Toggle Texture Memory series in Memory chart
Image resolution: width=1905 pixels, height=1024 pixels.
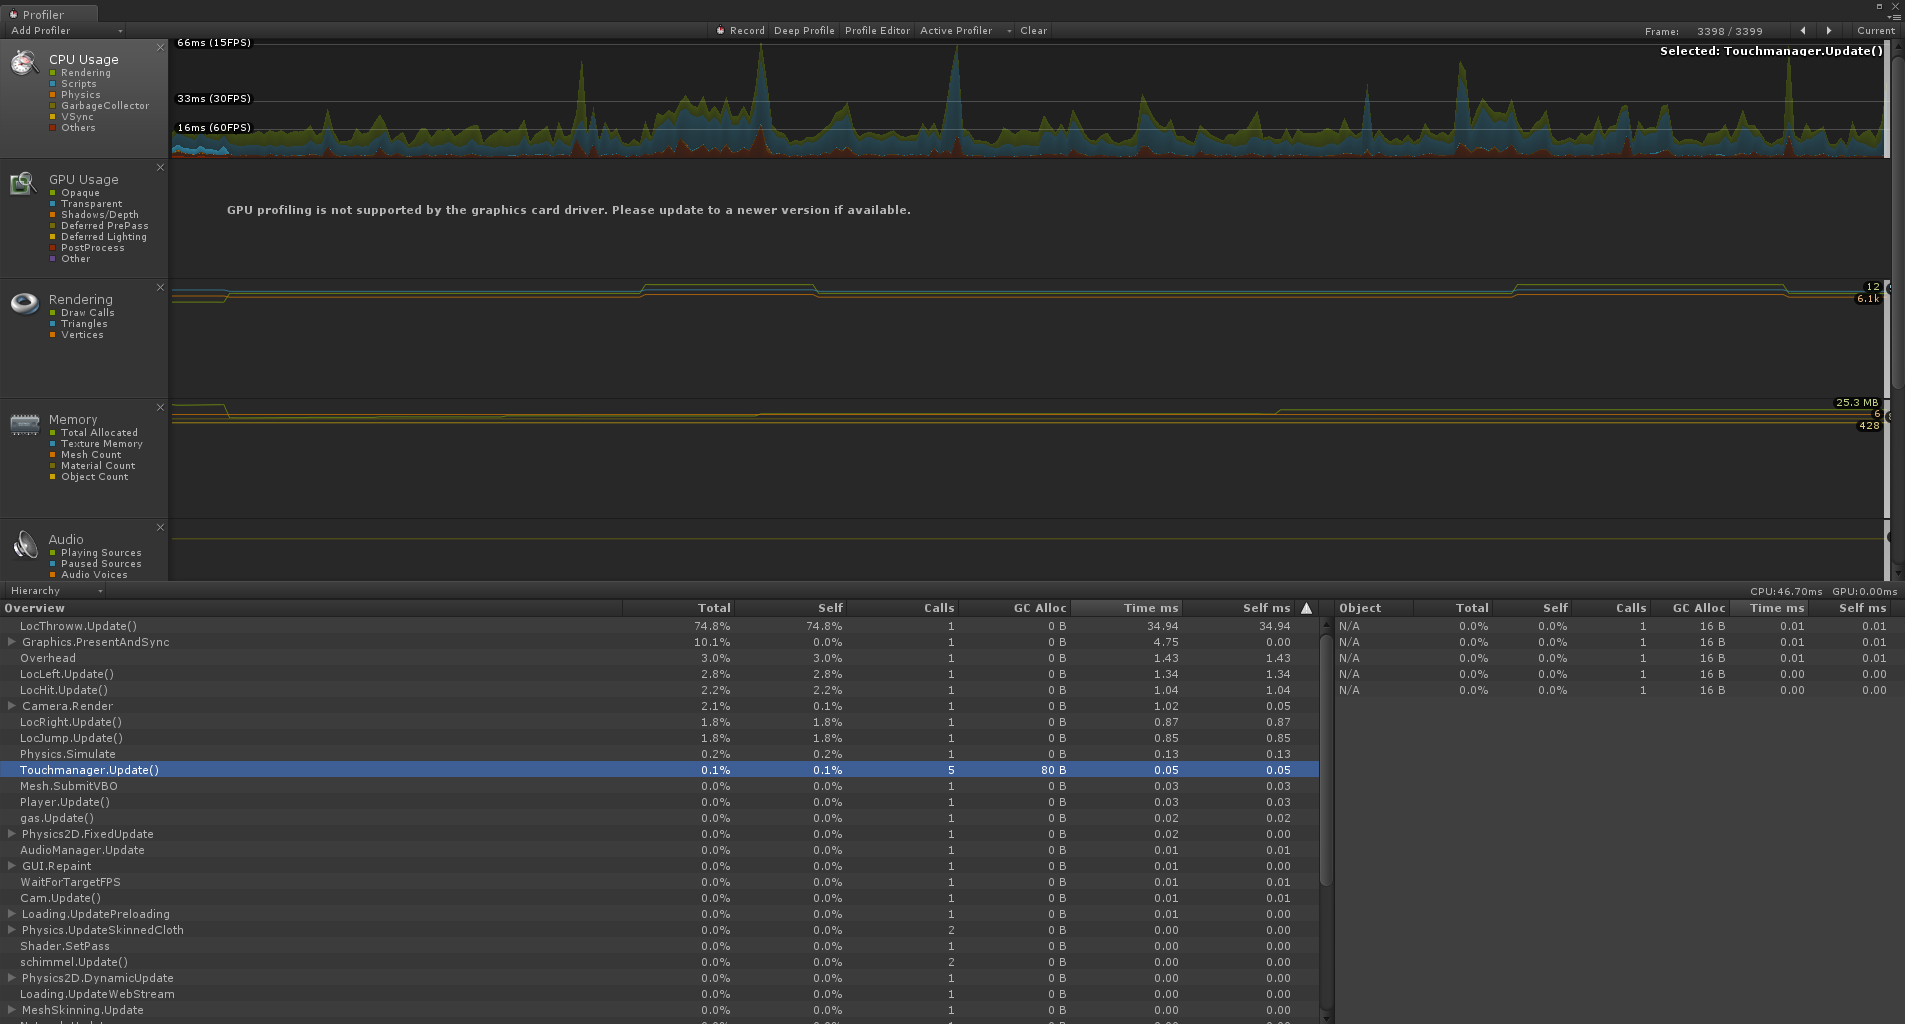pyautogui.click(x=53, y=444)
